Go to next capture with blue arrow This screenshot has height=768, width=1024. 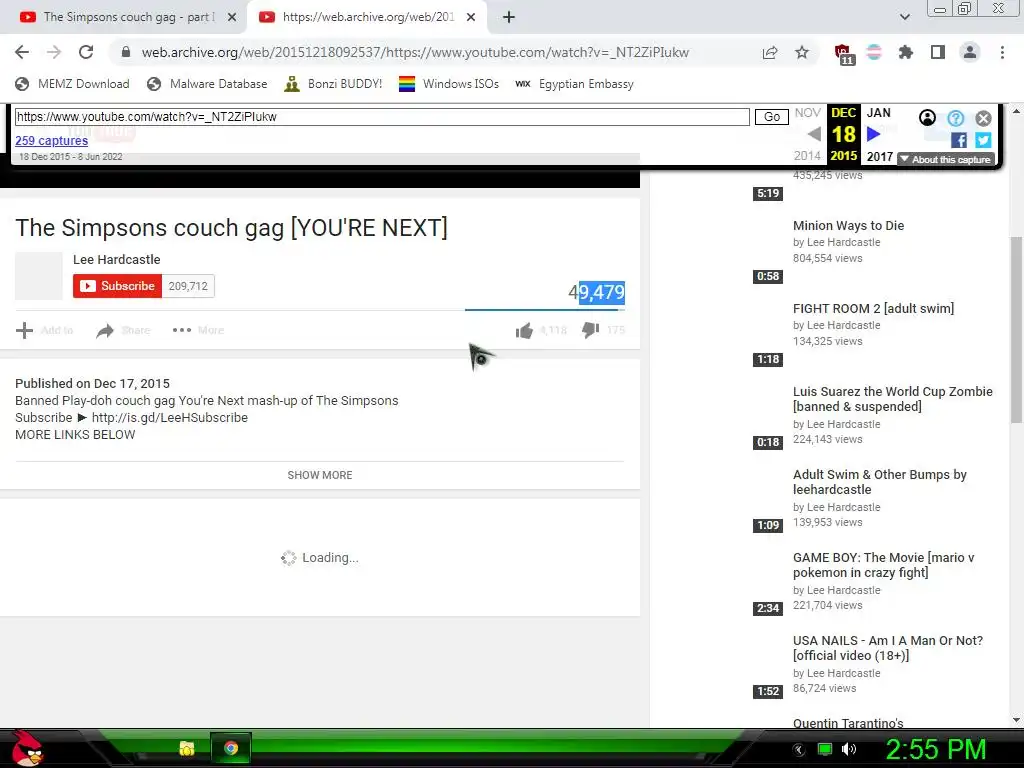(874, 134)
